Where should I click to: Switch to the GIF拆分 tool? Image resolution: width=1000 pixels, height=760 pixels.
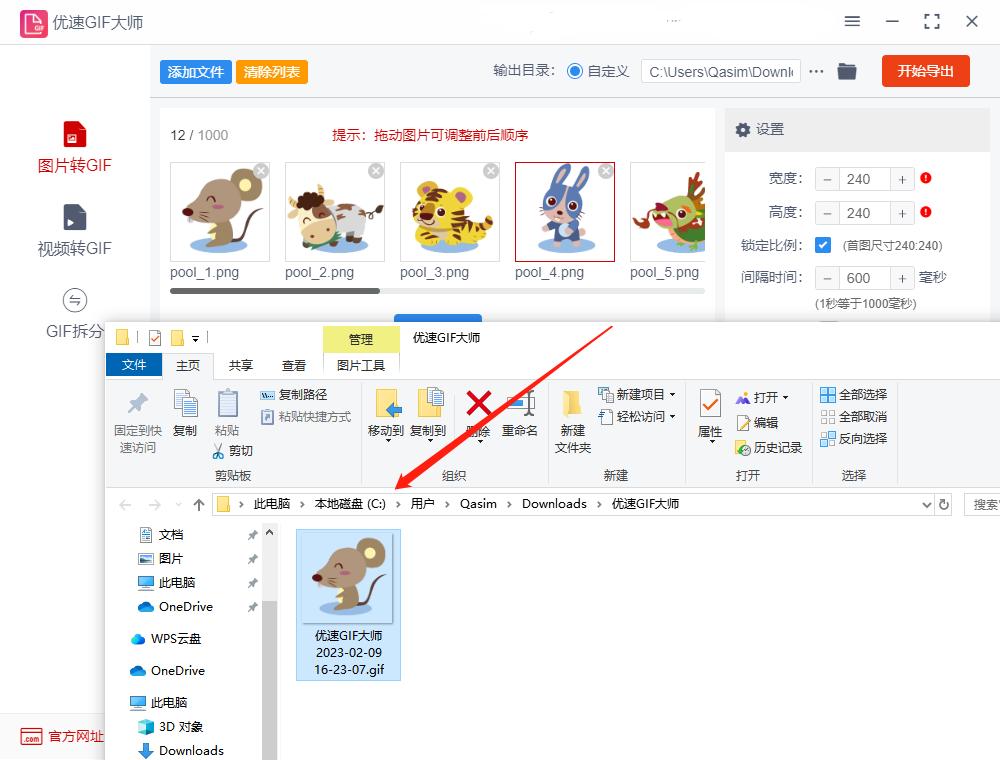(76, 308)
